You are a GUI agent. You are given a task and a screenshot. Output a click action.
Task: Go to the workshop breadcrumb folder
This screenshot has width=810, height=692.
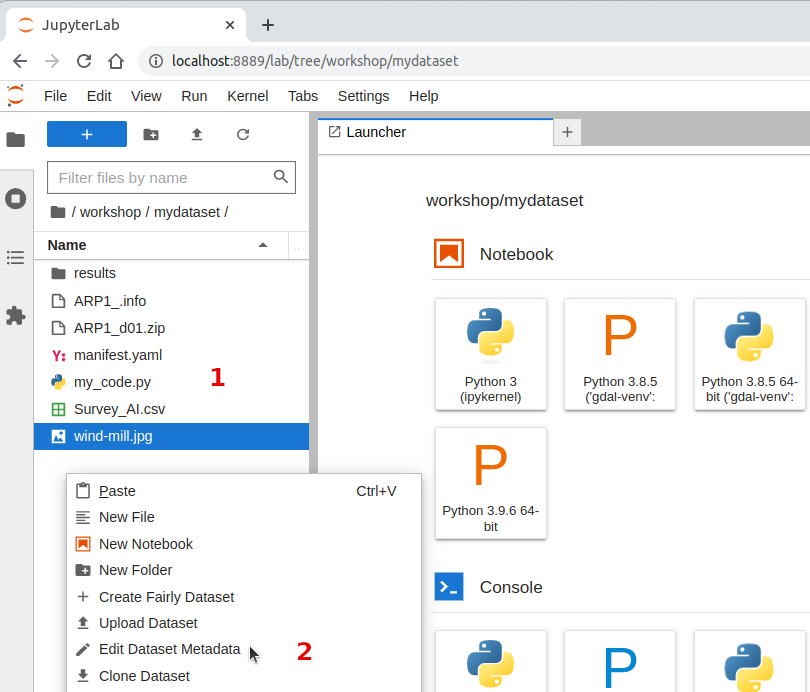[x=110, y=212]
